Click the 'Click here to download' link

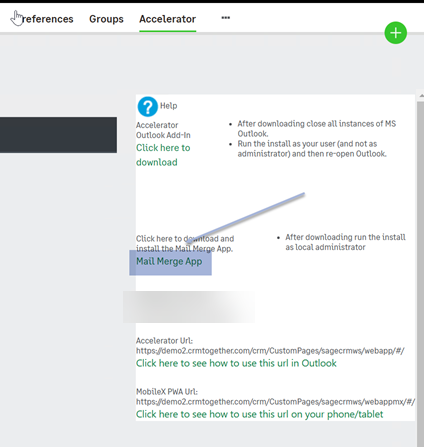coord(163,155)
